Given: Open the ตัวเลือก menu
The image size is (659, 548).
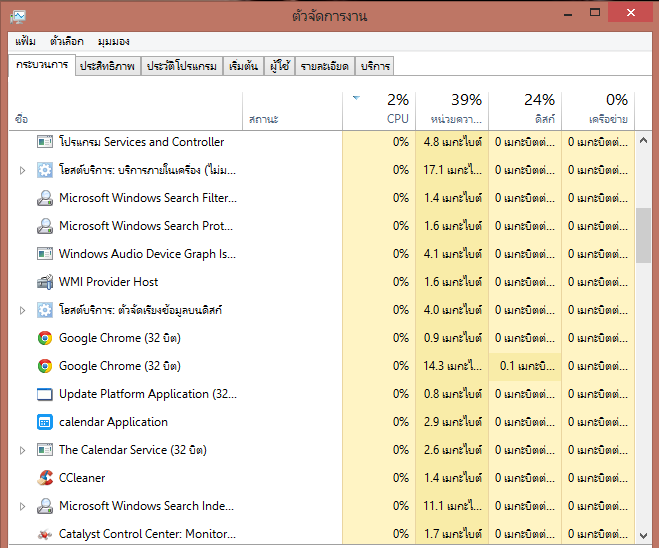Looking at the screenshot, I should [x=67, y=42].
